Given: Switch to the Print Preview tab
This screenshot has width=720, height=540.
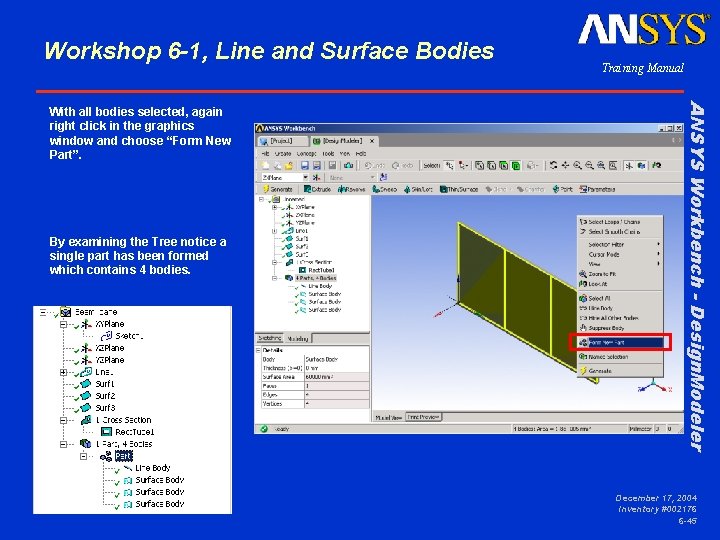Looking at the screenshot, I should tap(423, 417).
